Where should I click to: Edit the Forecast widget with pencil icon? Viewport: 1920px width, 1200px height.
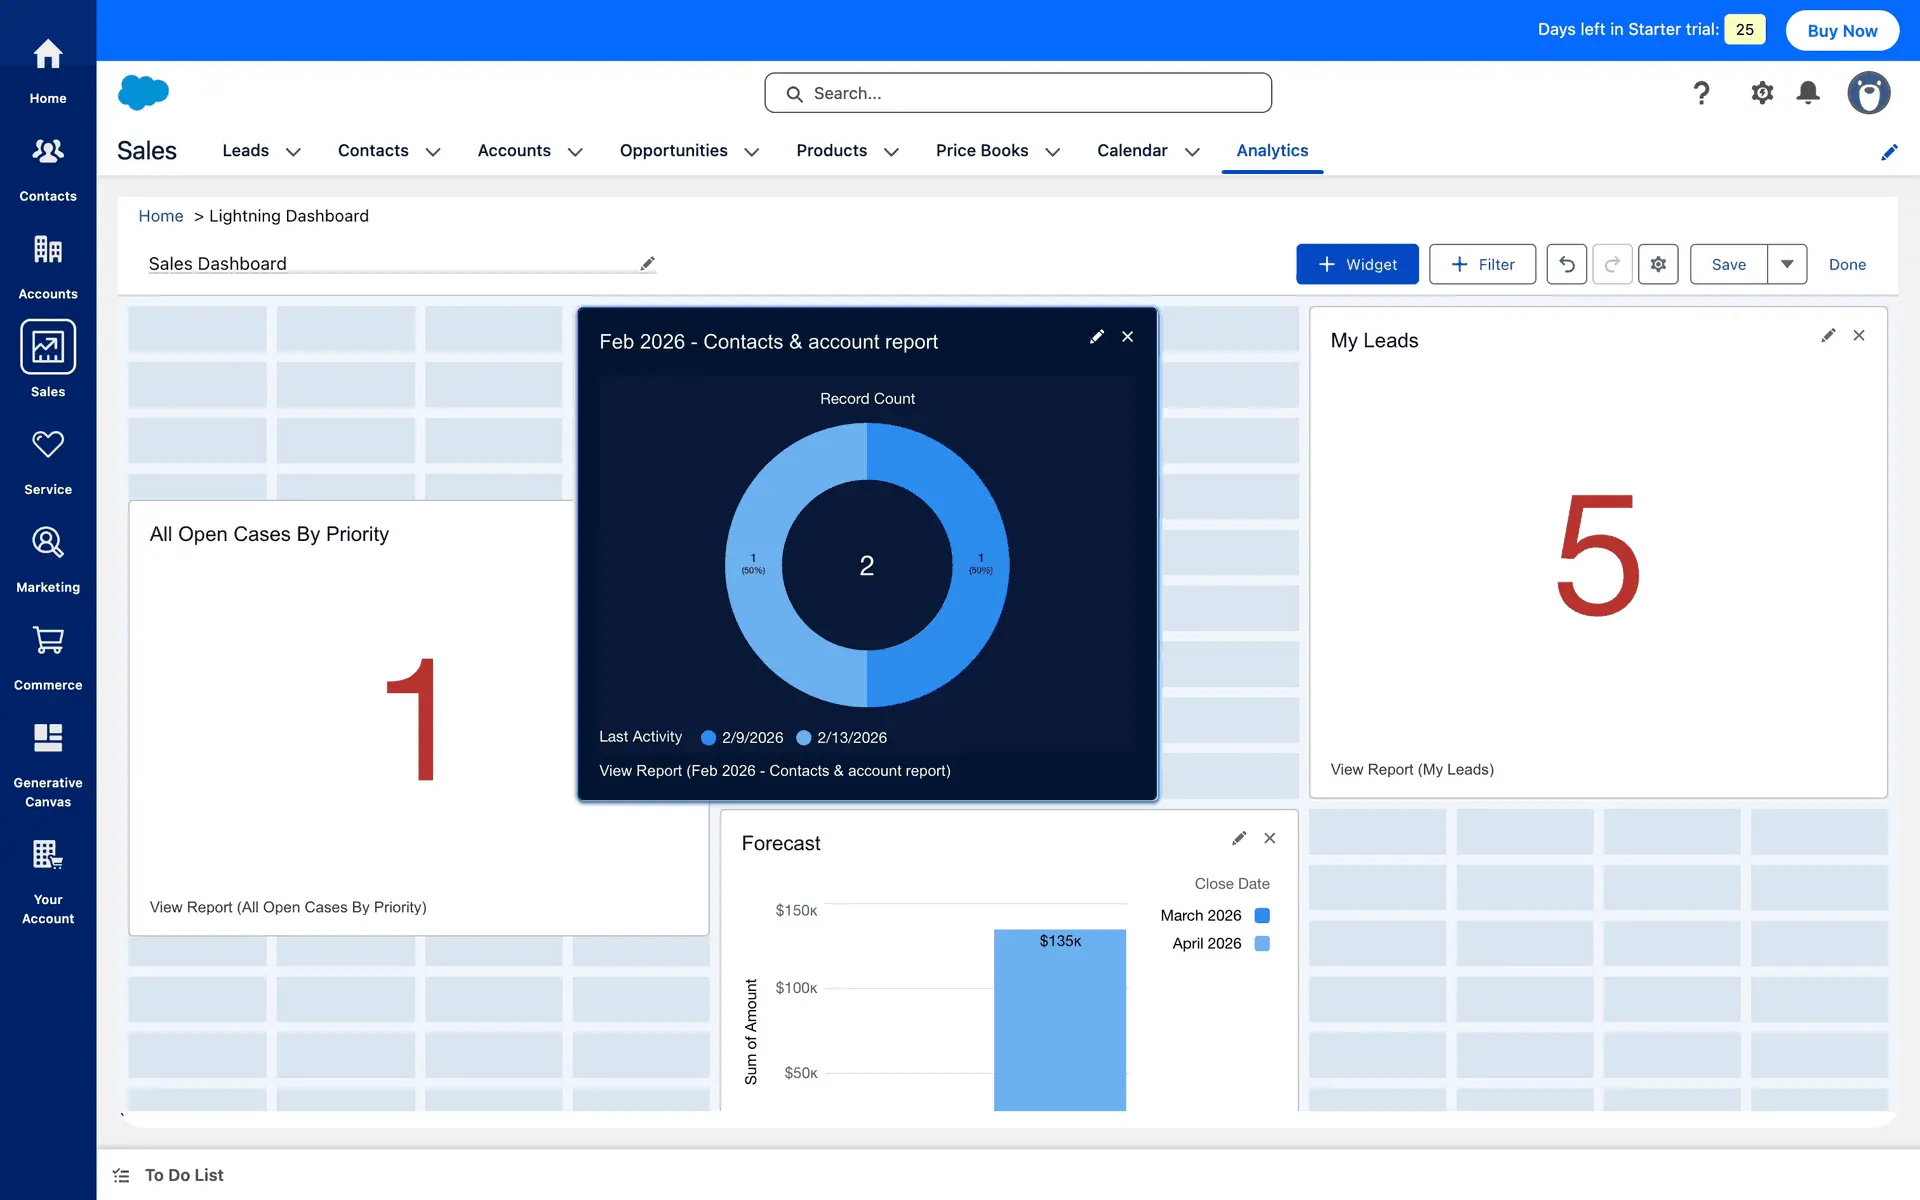click(1239, 838)
